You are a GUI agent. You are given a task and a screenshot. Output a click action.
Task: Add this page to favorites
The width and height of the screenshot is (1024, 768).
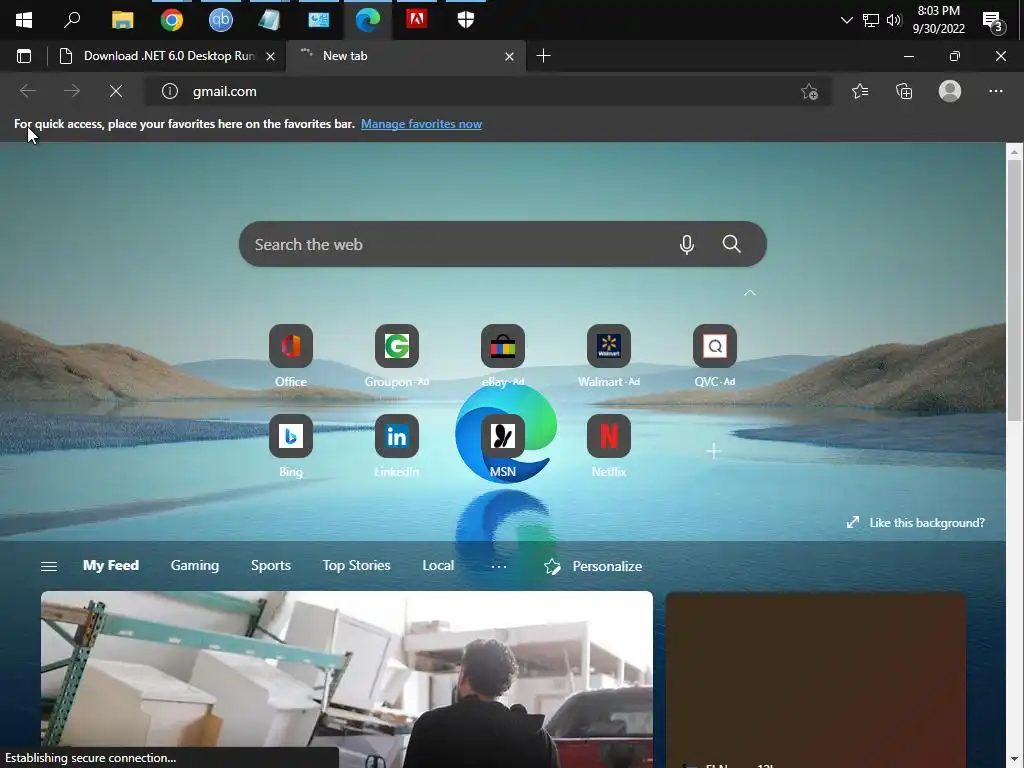point(809,92)
